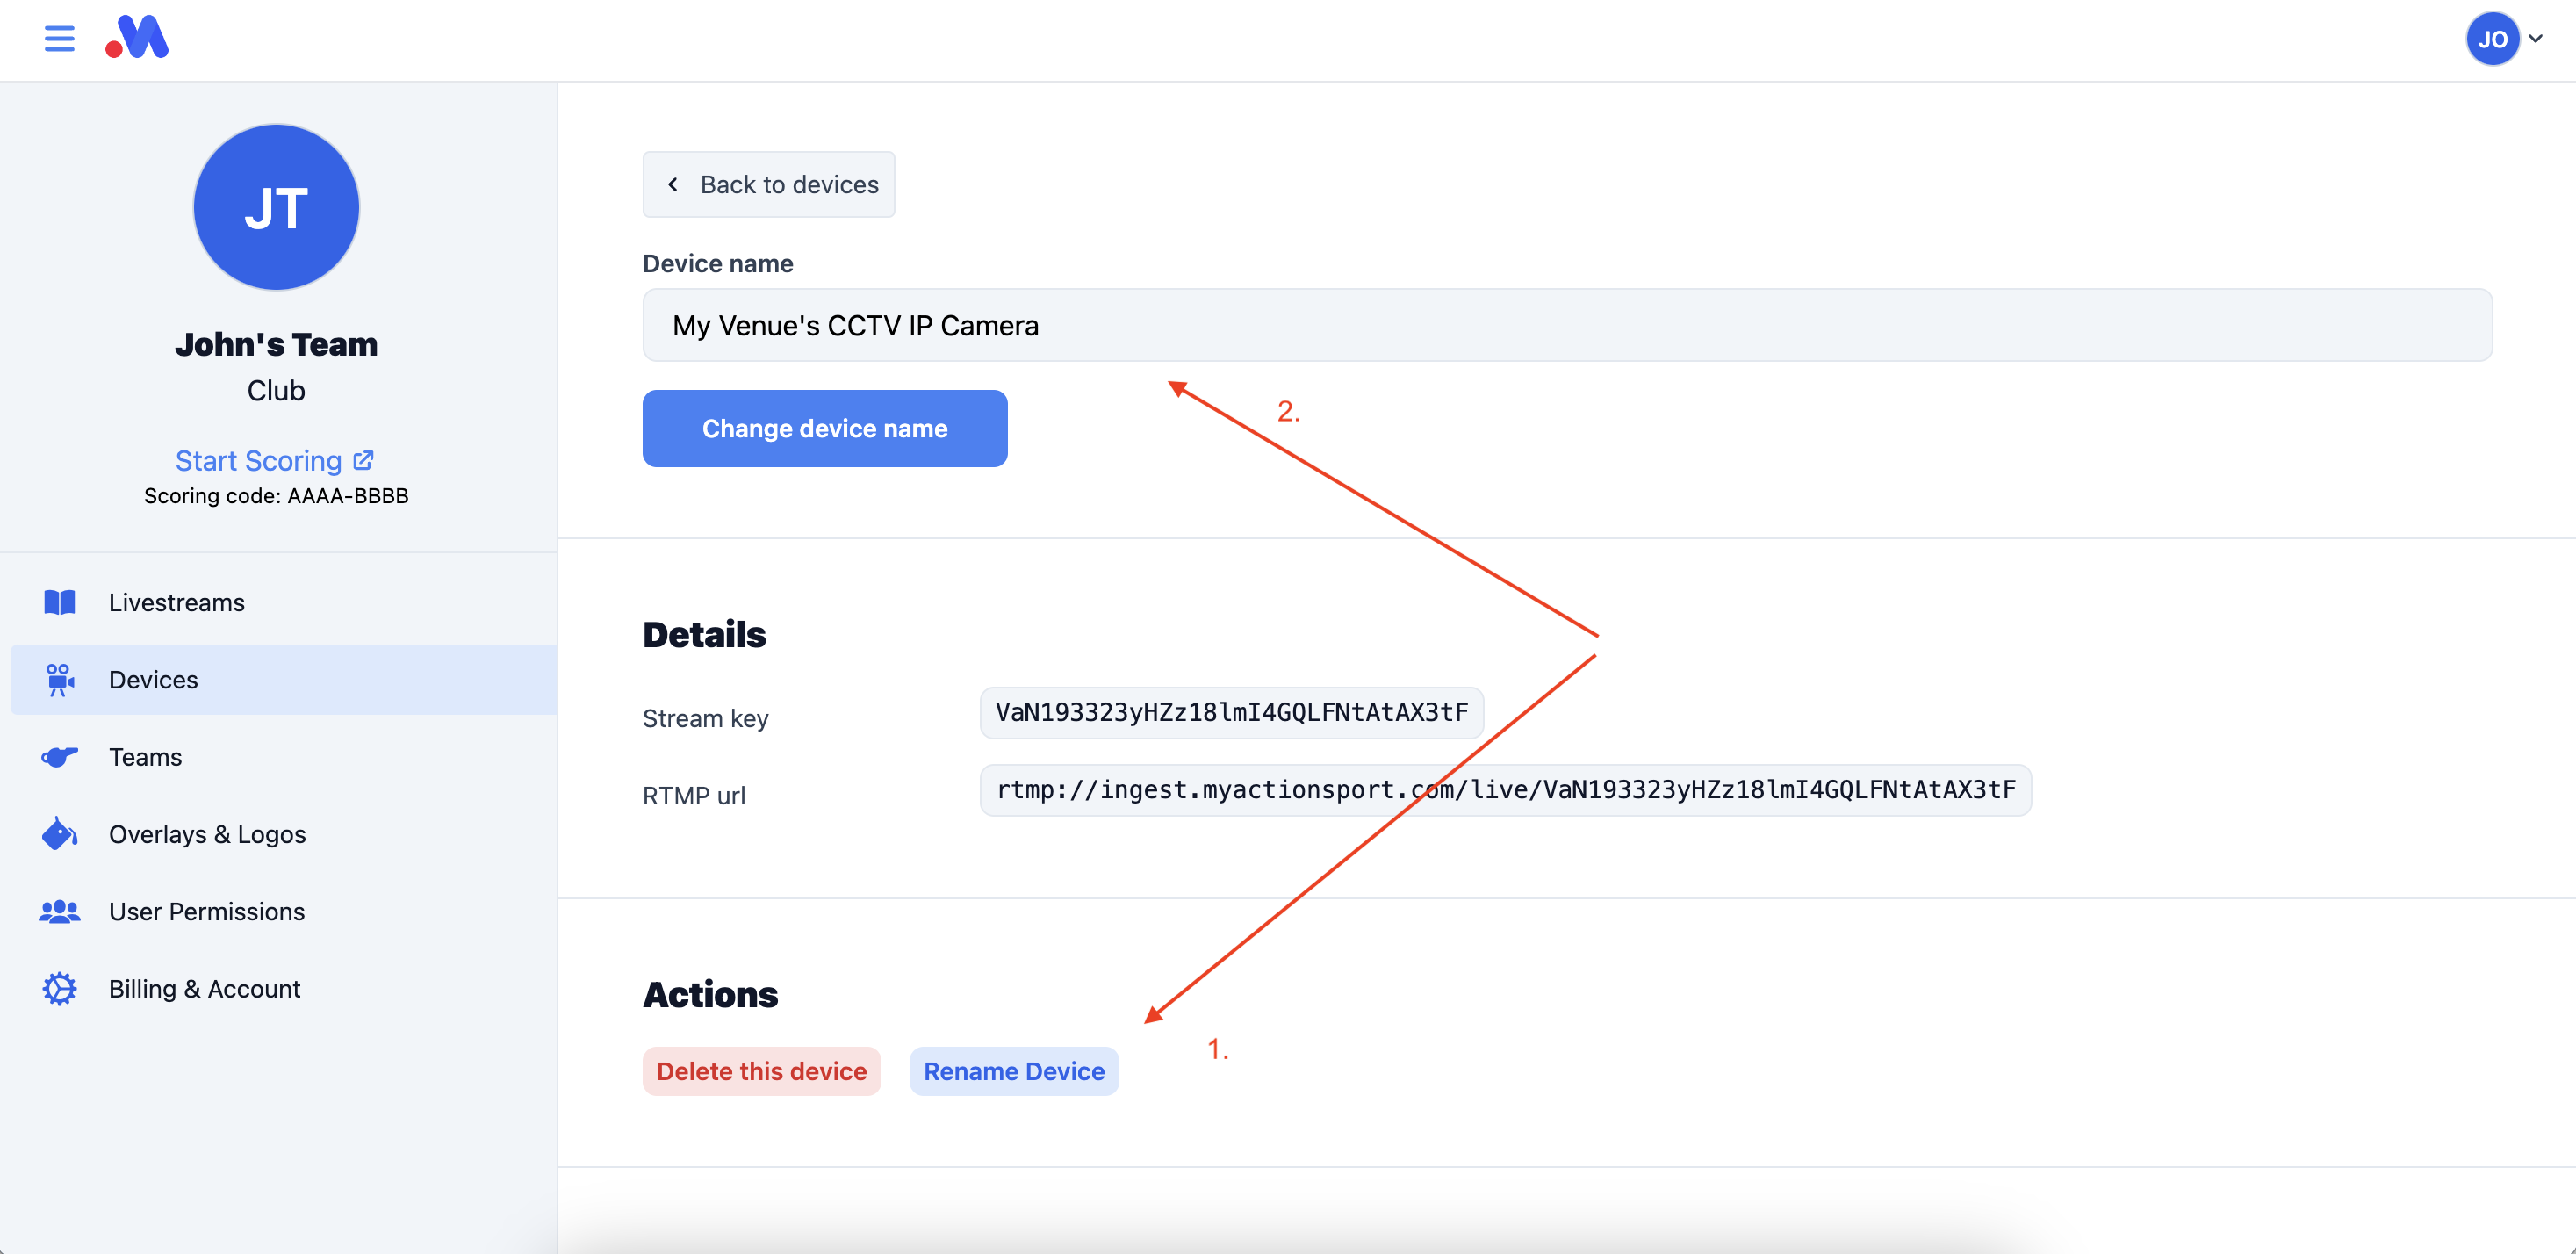Screen dimensions: 2576x1254
Task: Click the Livestreams book icon
Action: [x=59, y=602]
